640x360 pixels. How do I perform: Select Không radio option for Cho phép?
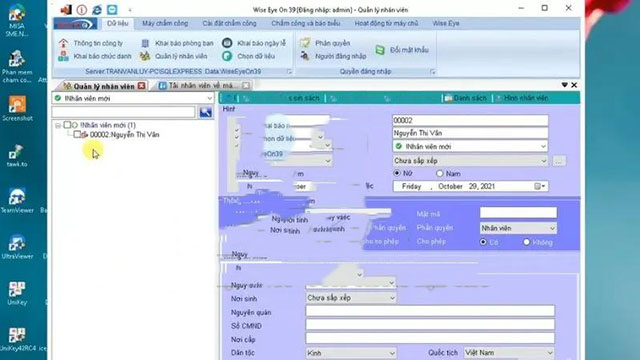(x=527, y=242)
